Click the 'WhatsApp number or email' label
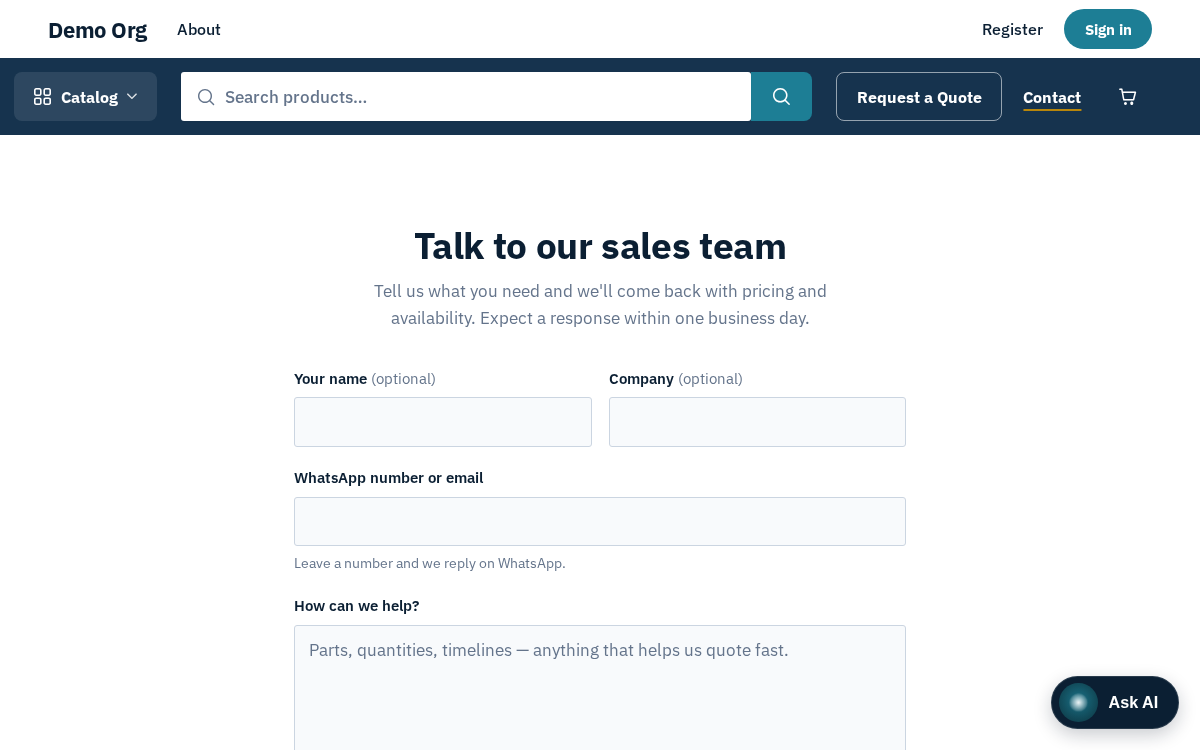This screenshot has width=1200, height=750. pos(389,478)
